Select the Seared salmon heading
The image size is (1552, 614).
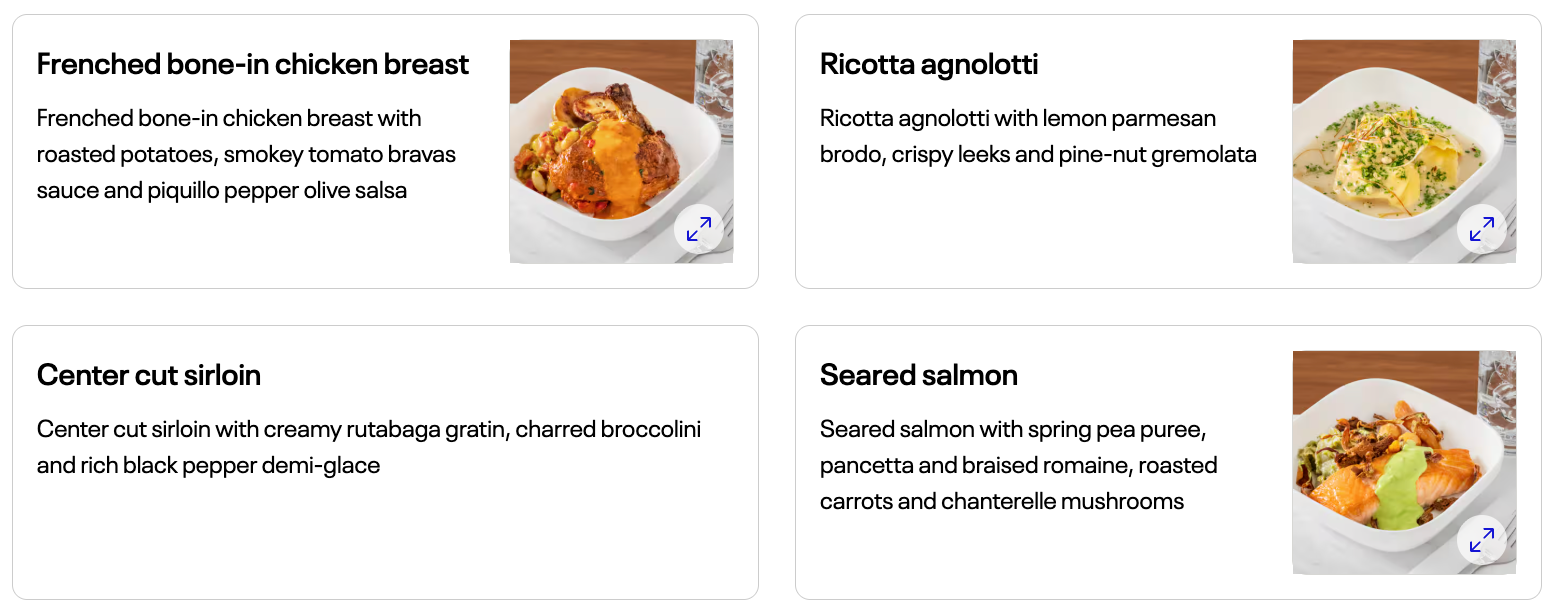919,375
